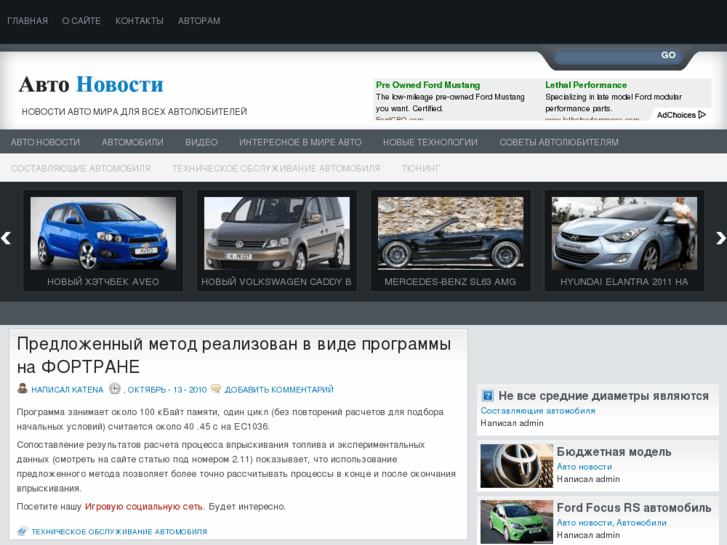Screen dimensions: 727x545
Task: Click the comment bubble icon in post meta
Action: click(x=216, y=388)
